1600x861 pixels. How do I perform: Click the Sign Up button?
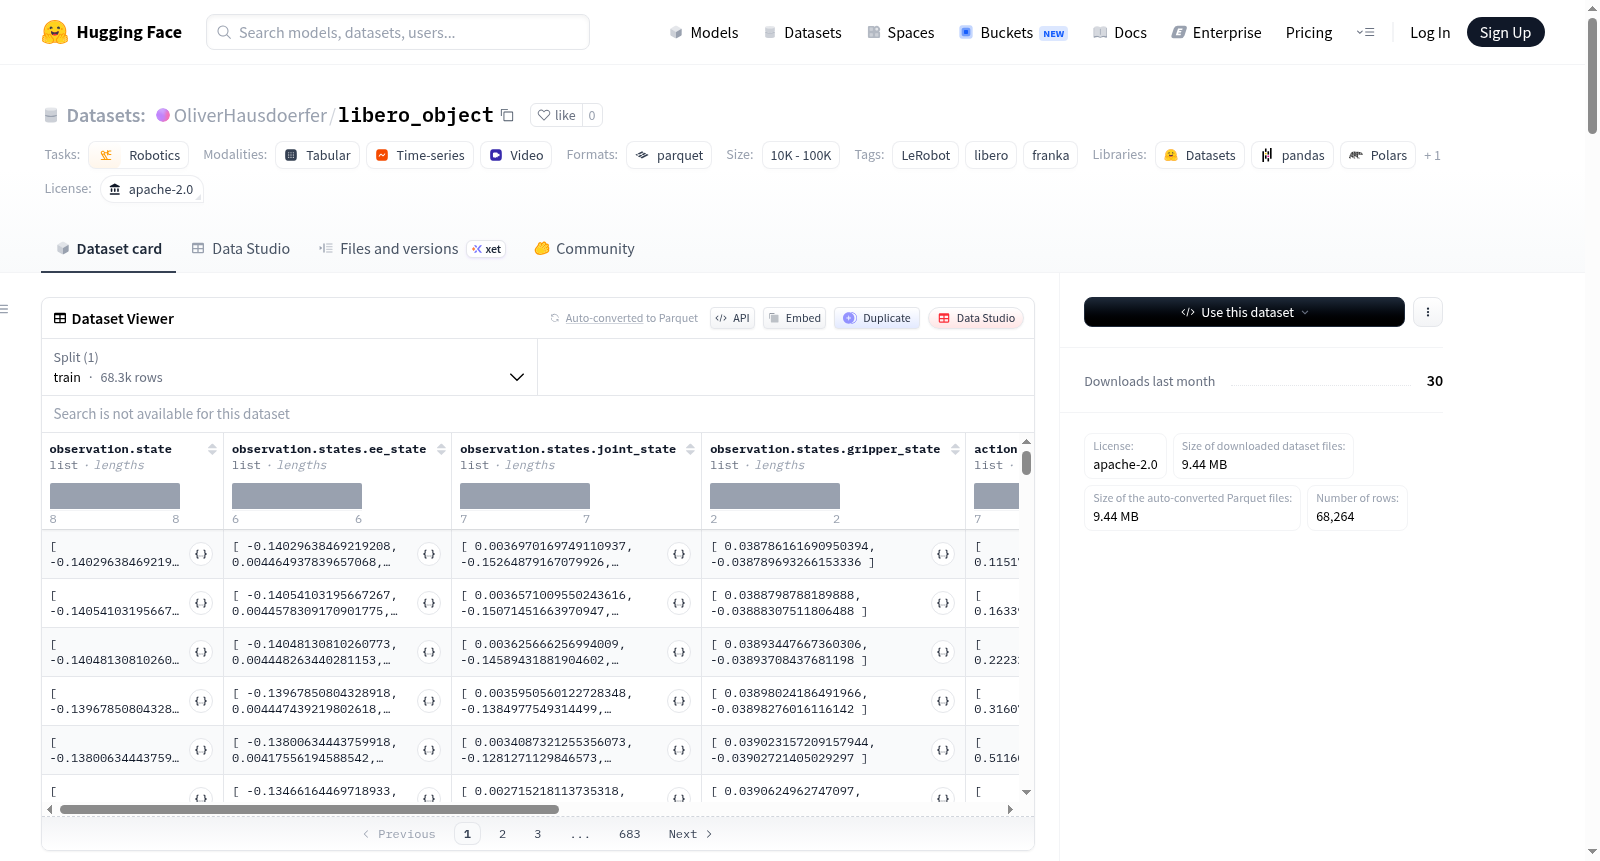[1506, 32]
